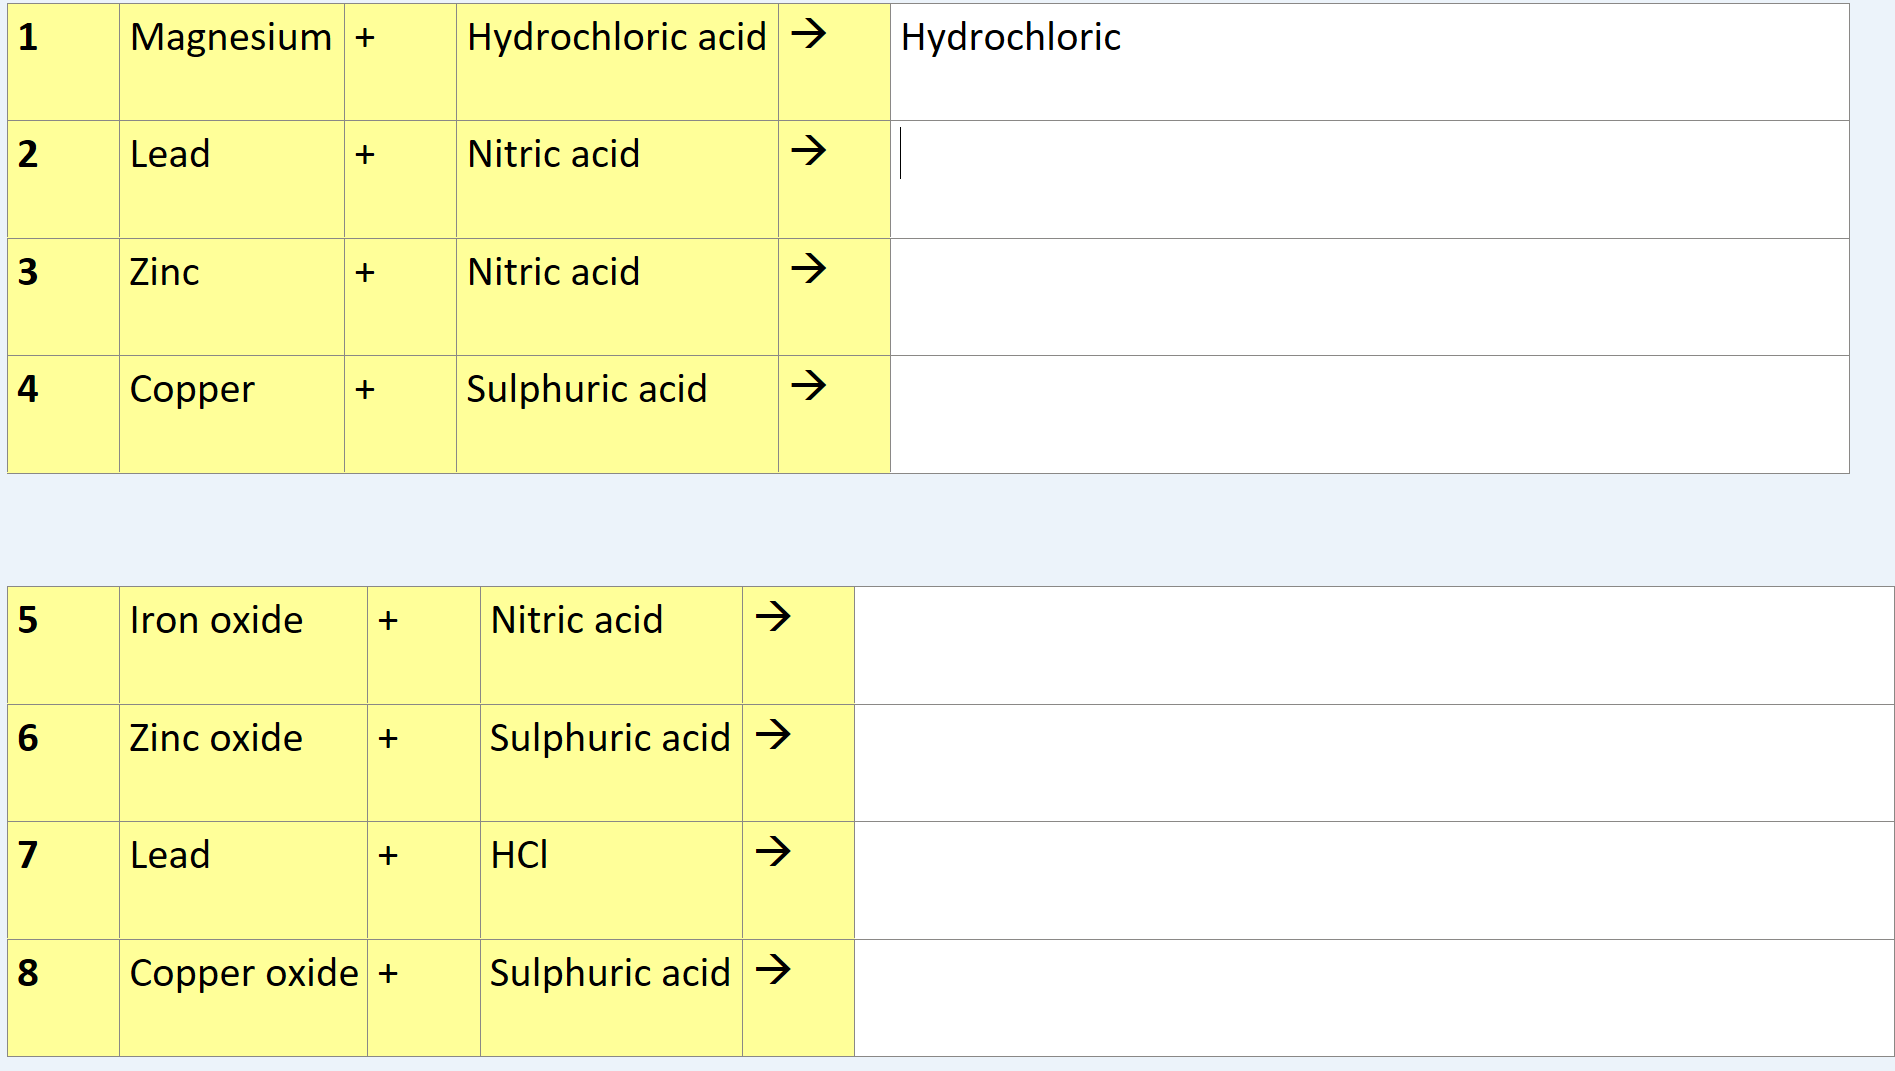Click the row number '1' cell
The width and height of the screenshot is (1895, 1071).
[x=63, y=62]
